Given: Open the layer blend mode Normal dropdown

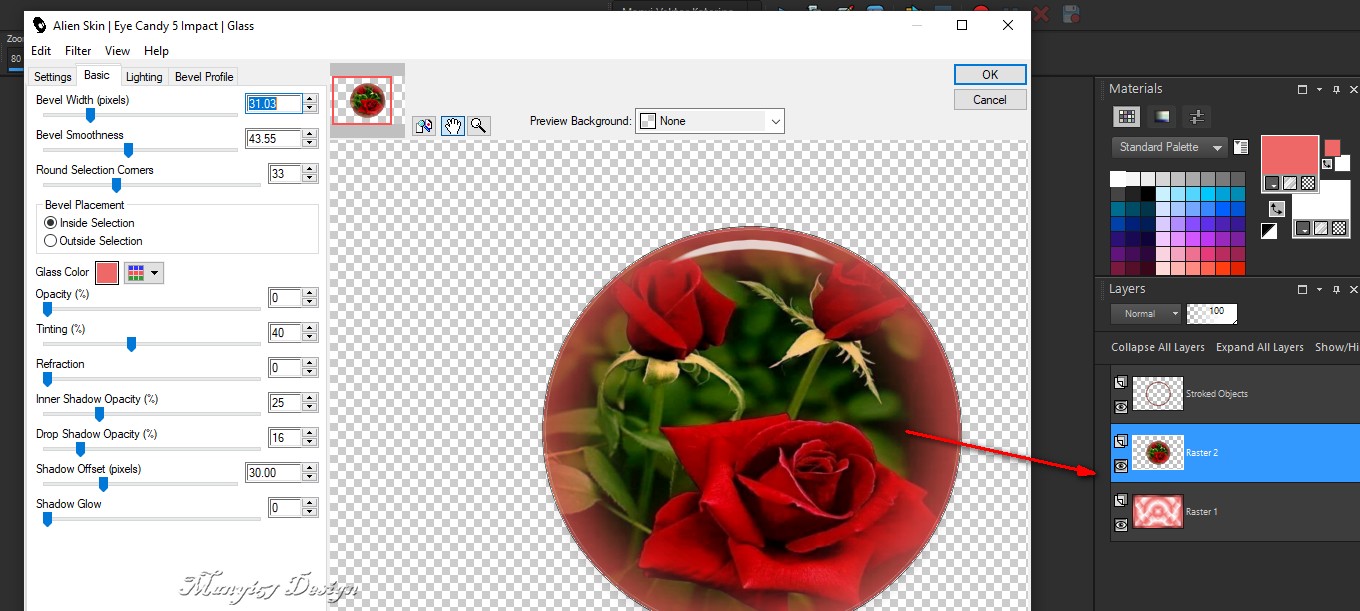Looking at the screenshot, I should [x=1146, y=313].
